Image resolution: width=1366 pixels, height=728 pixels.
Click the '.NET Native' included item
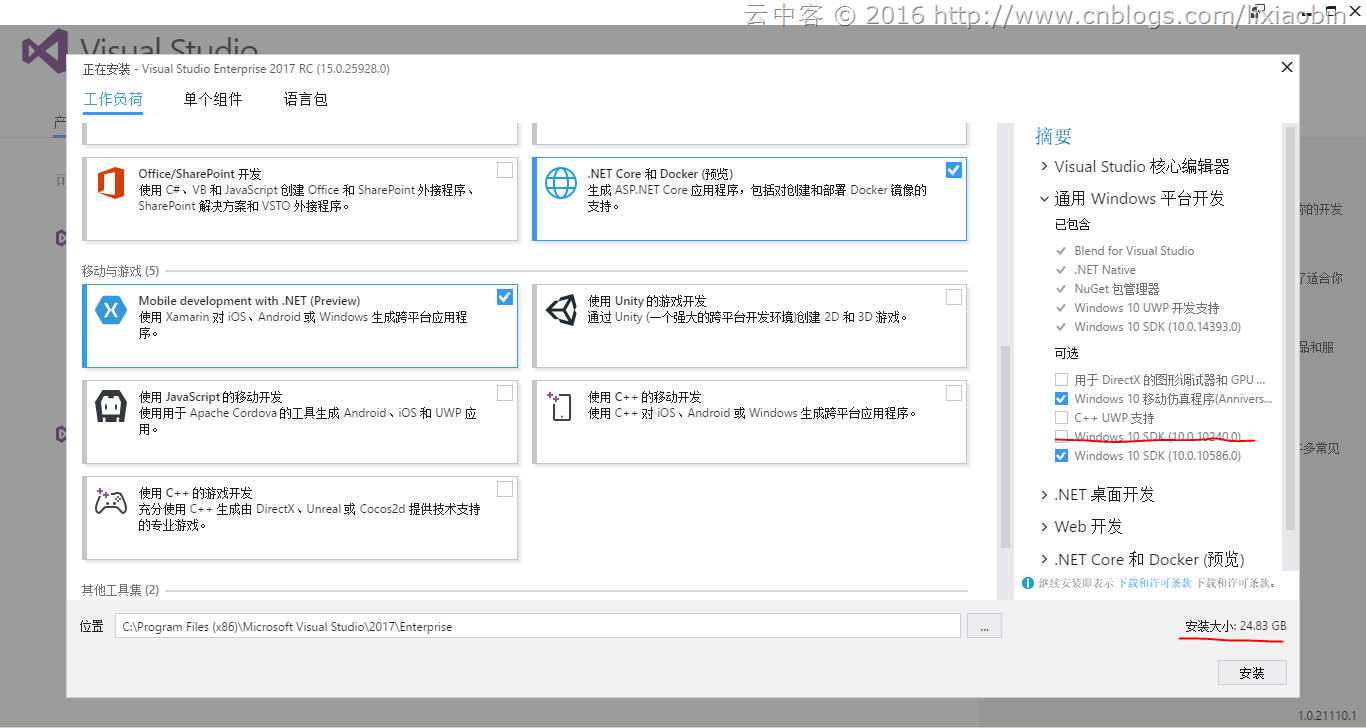pos(1105,270)
